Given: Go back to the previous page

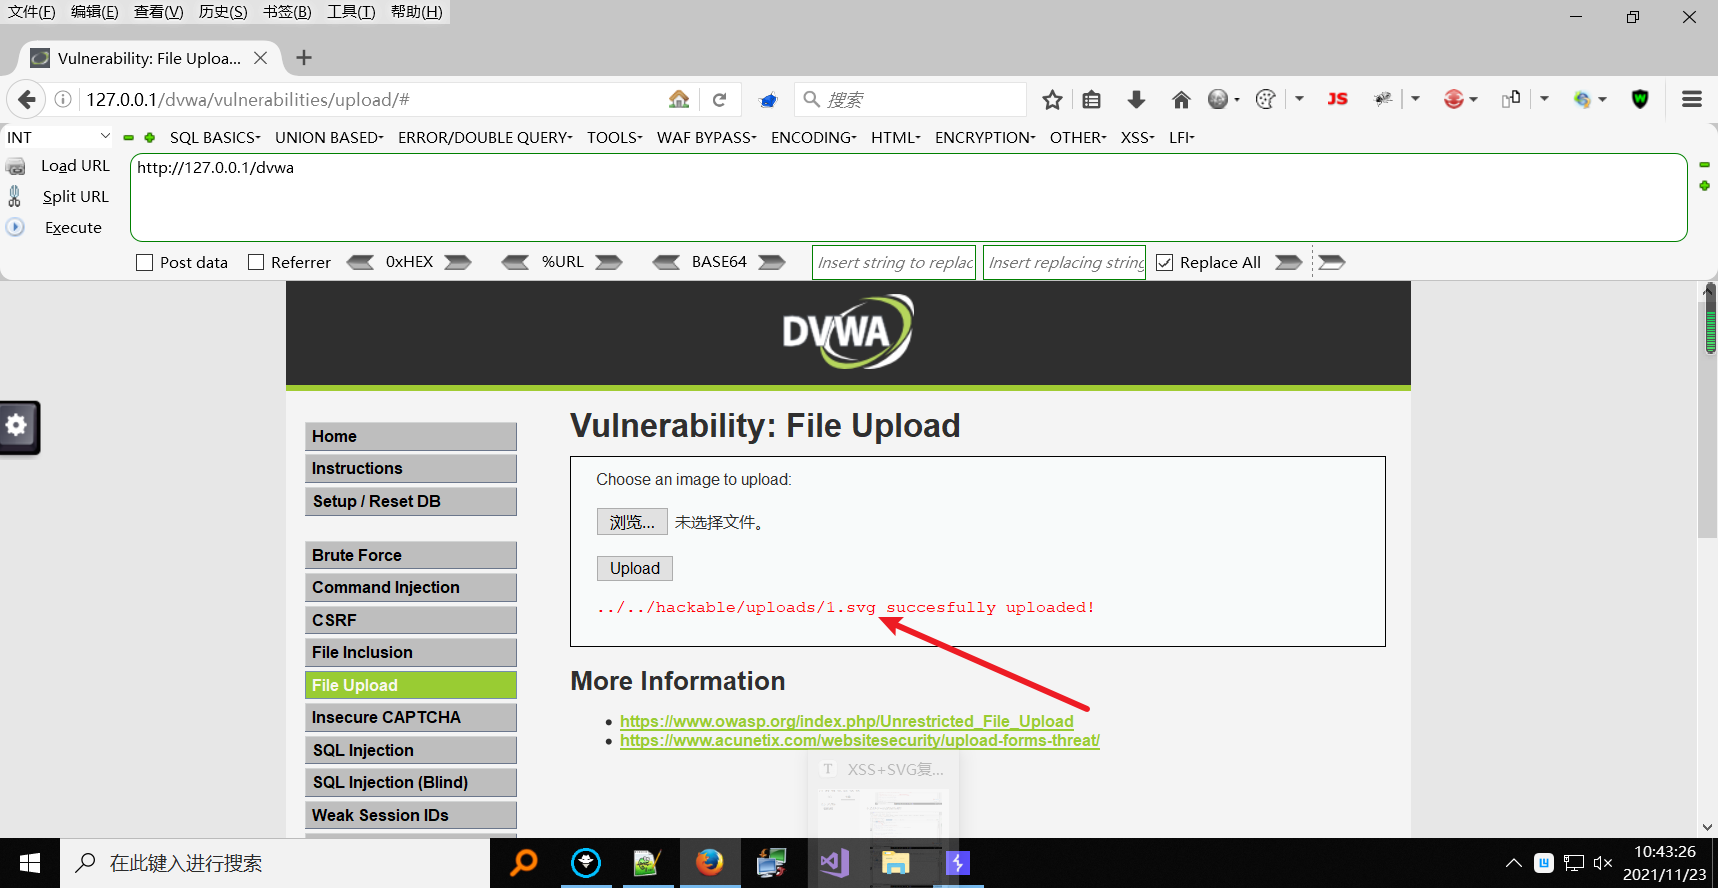Looking at the screenshot, I should tap(27, 99).
